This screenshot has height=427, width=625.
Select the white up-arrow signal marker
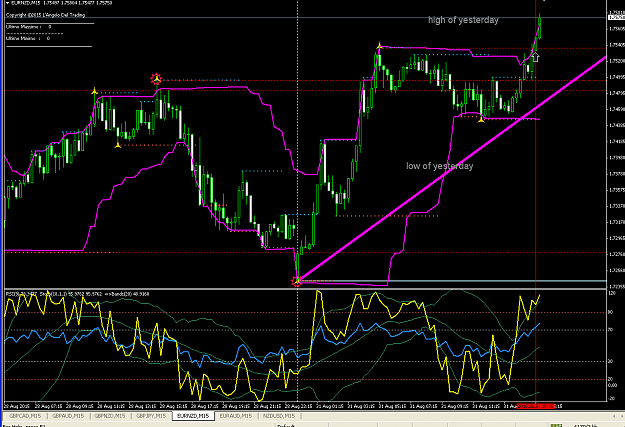click(536, 57)
